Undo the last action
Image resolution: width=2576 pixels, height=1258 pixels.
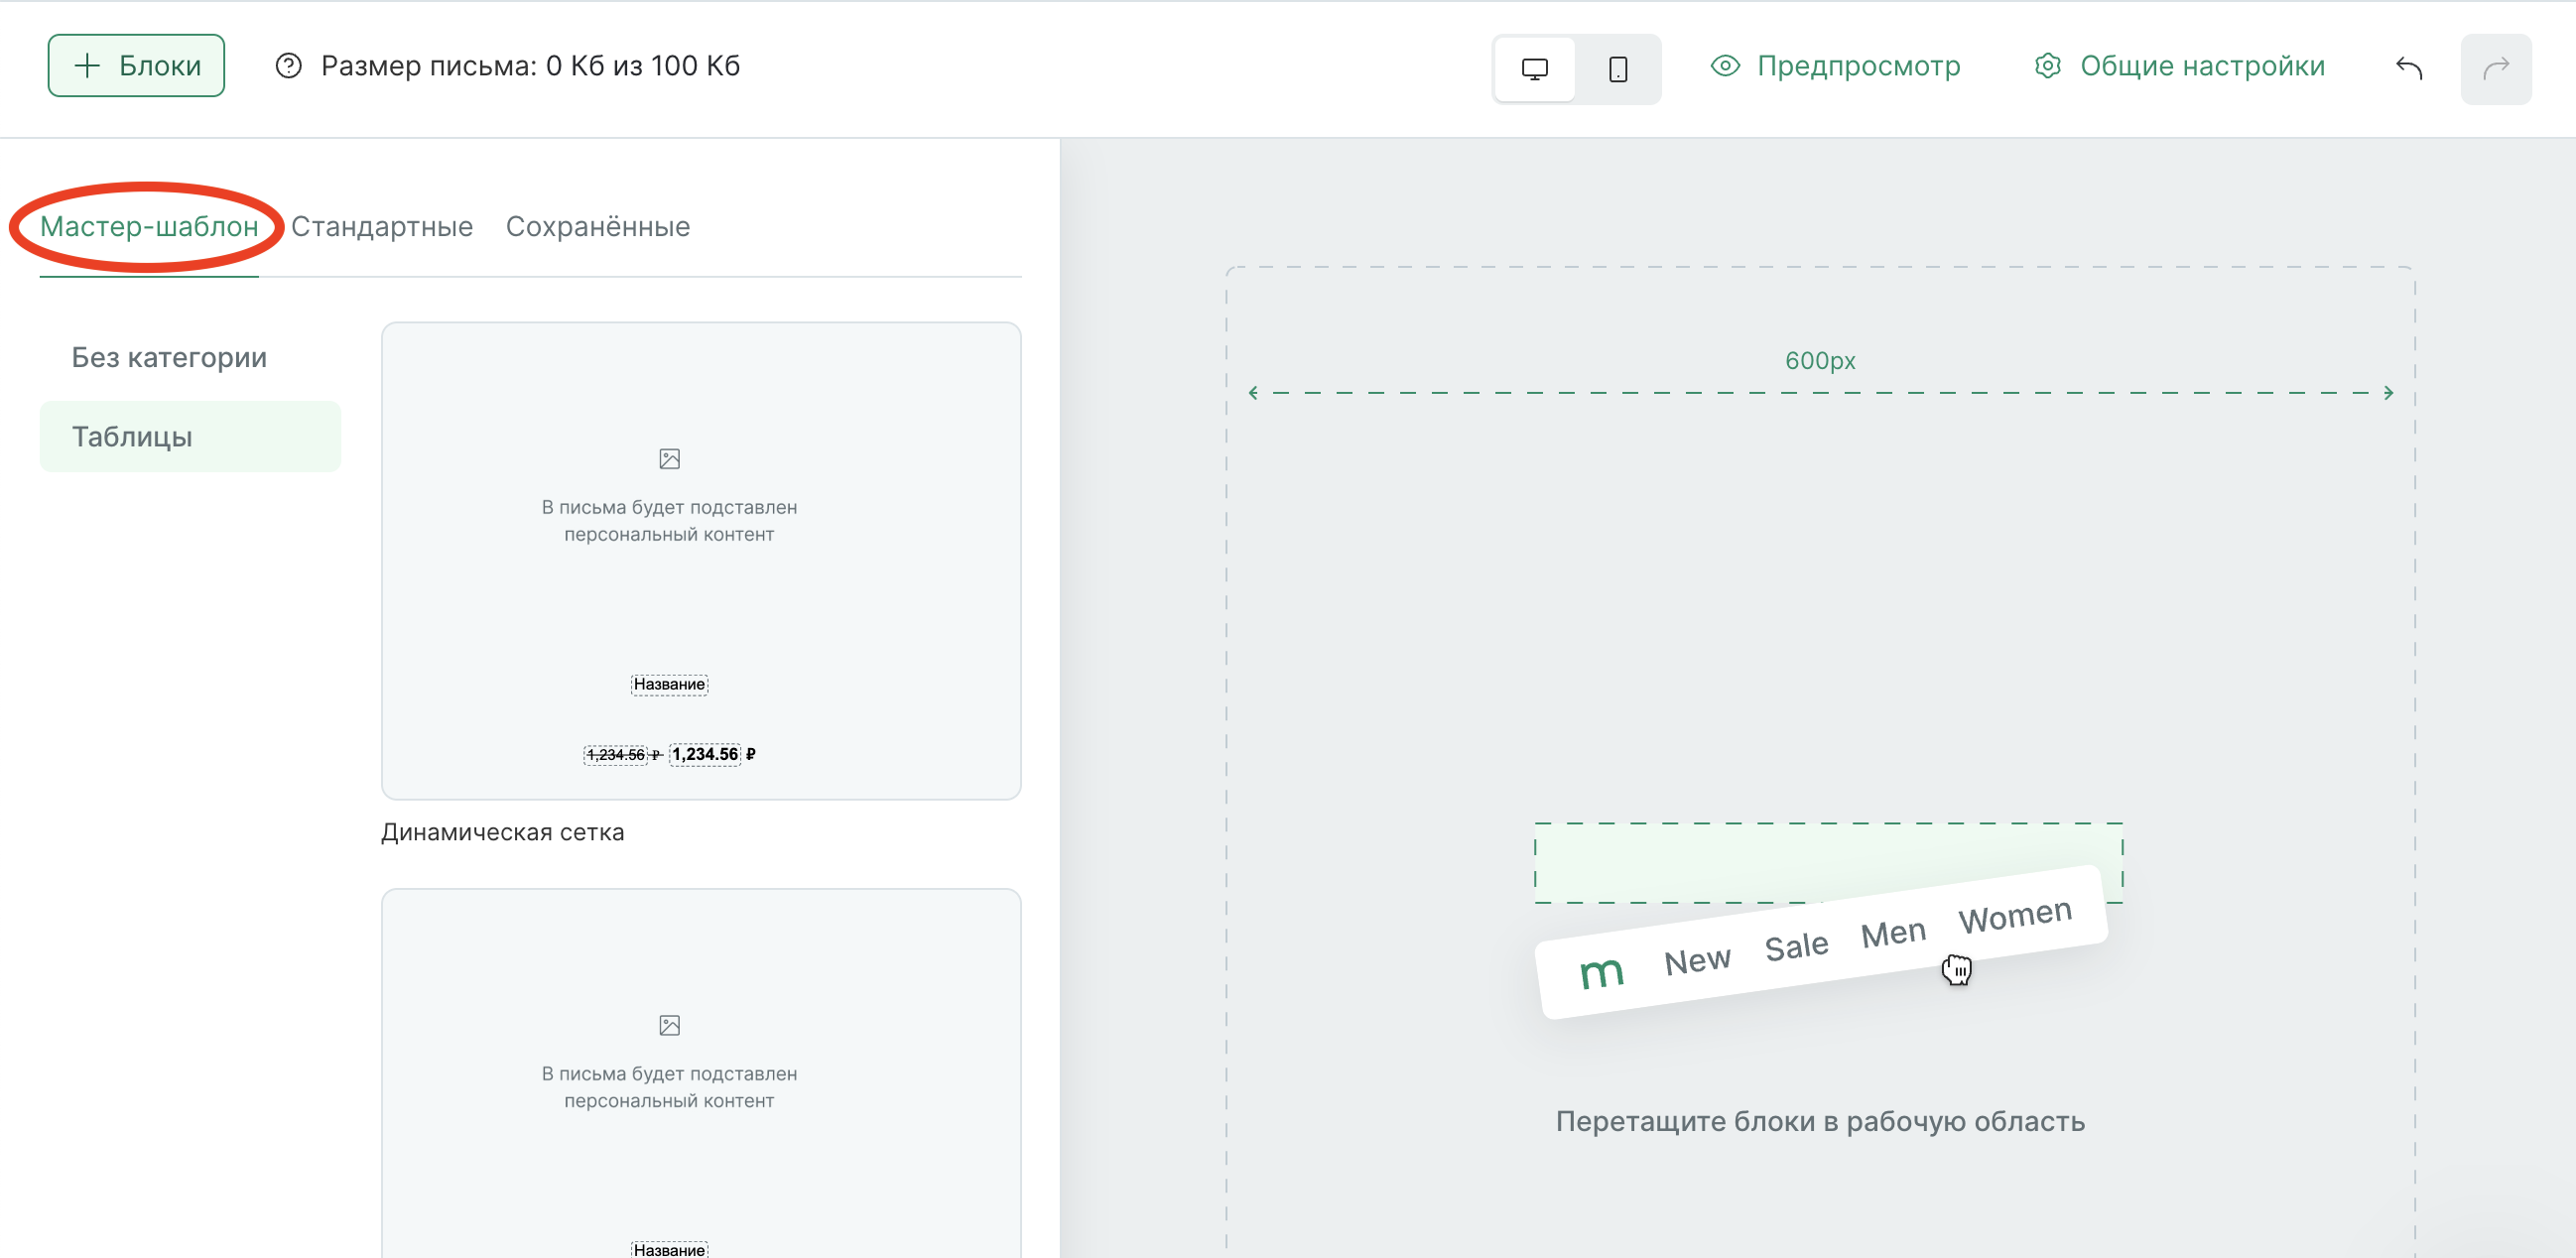(2408, 68)
